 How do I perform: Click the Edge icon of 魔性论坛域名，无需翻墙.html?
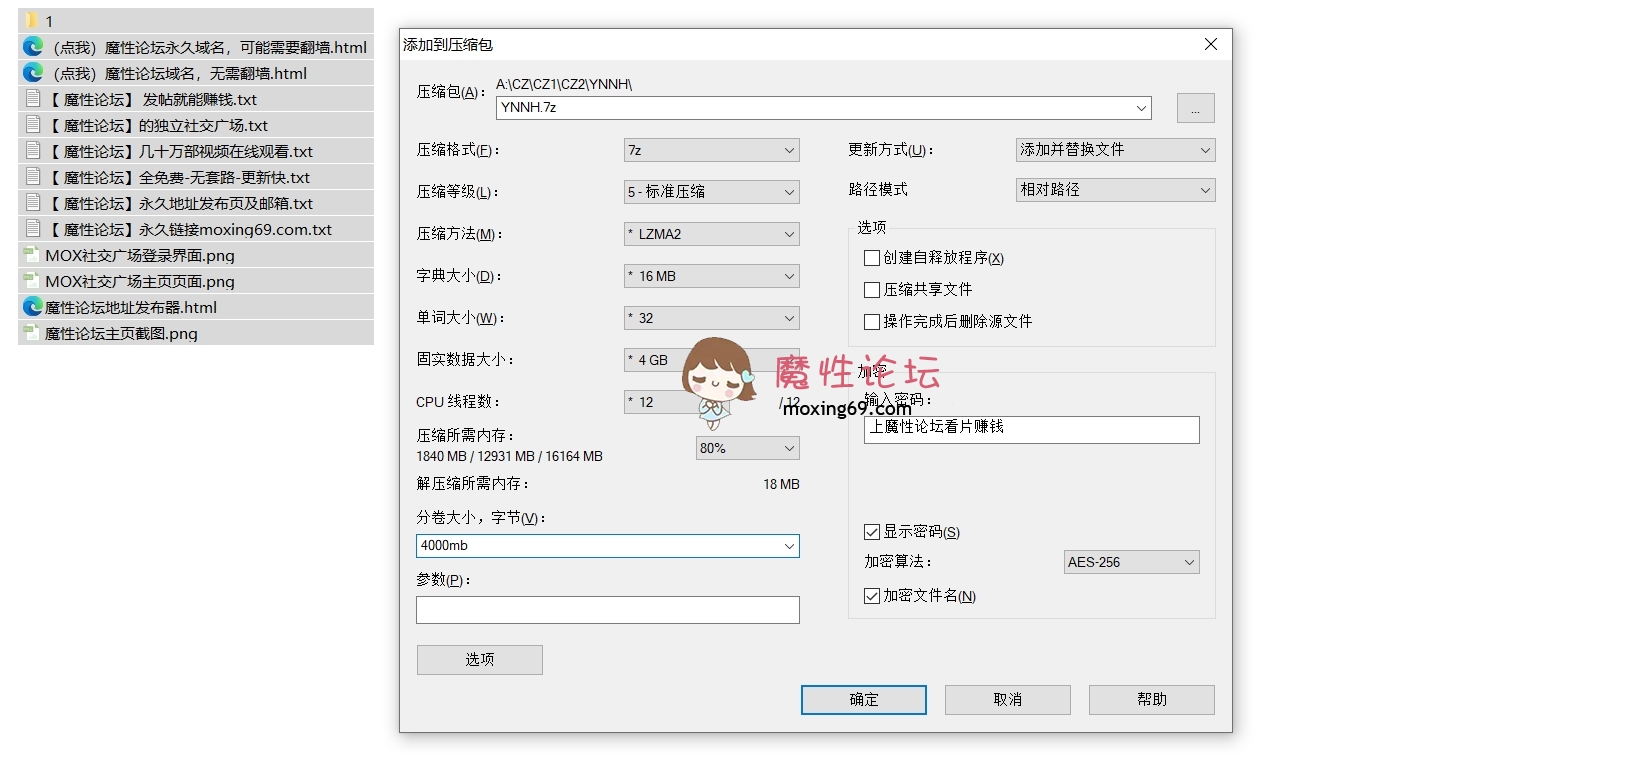tap(33, 73)
